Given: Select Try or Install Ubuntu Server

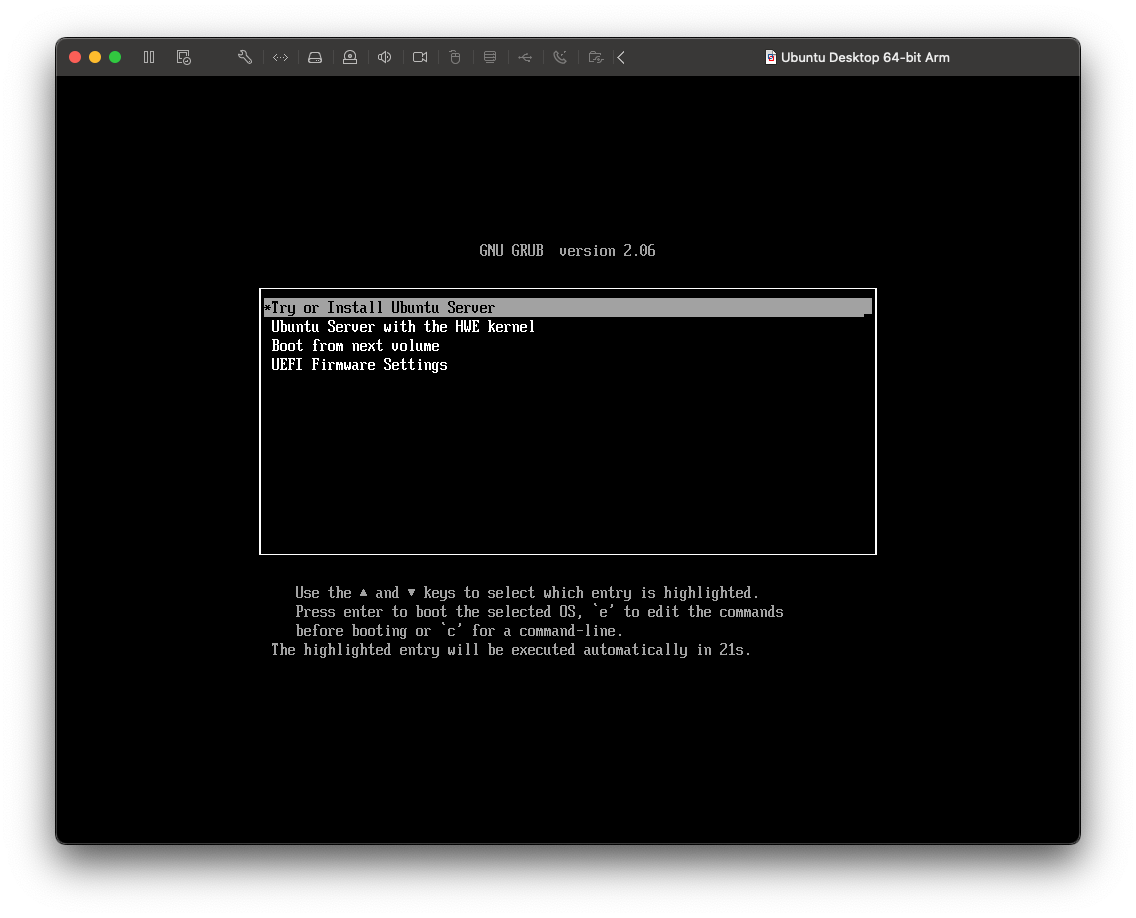Looking at the screenshot, I should (x=567, y=308).
